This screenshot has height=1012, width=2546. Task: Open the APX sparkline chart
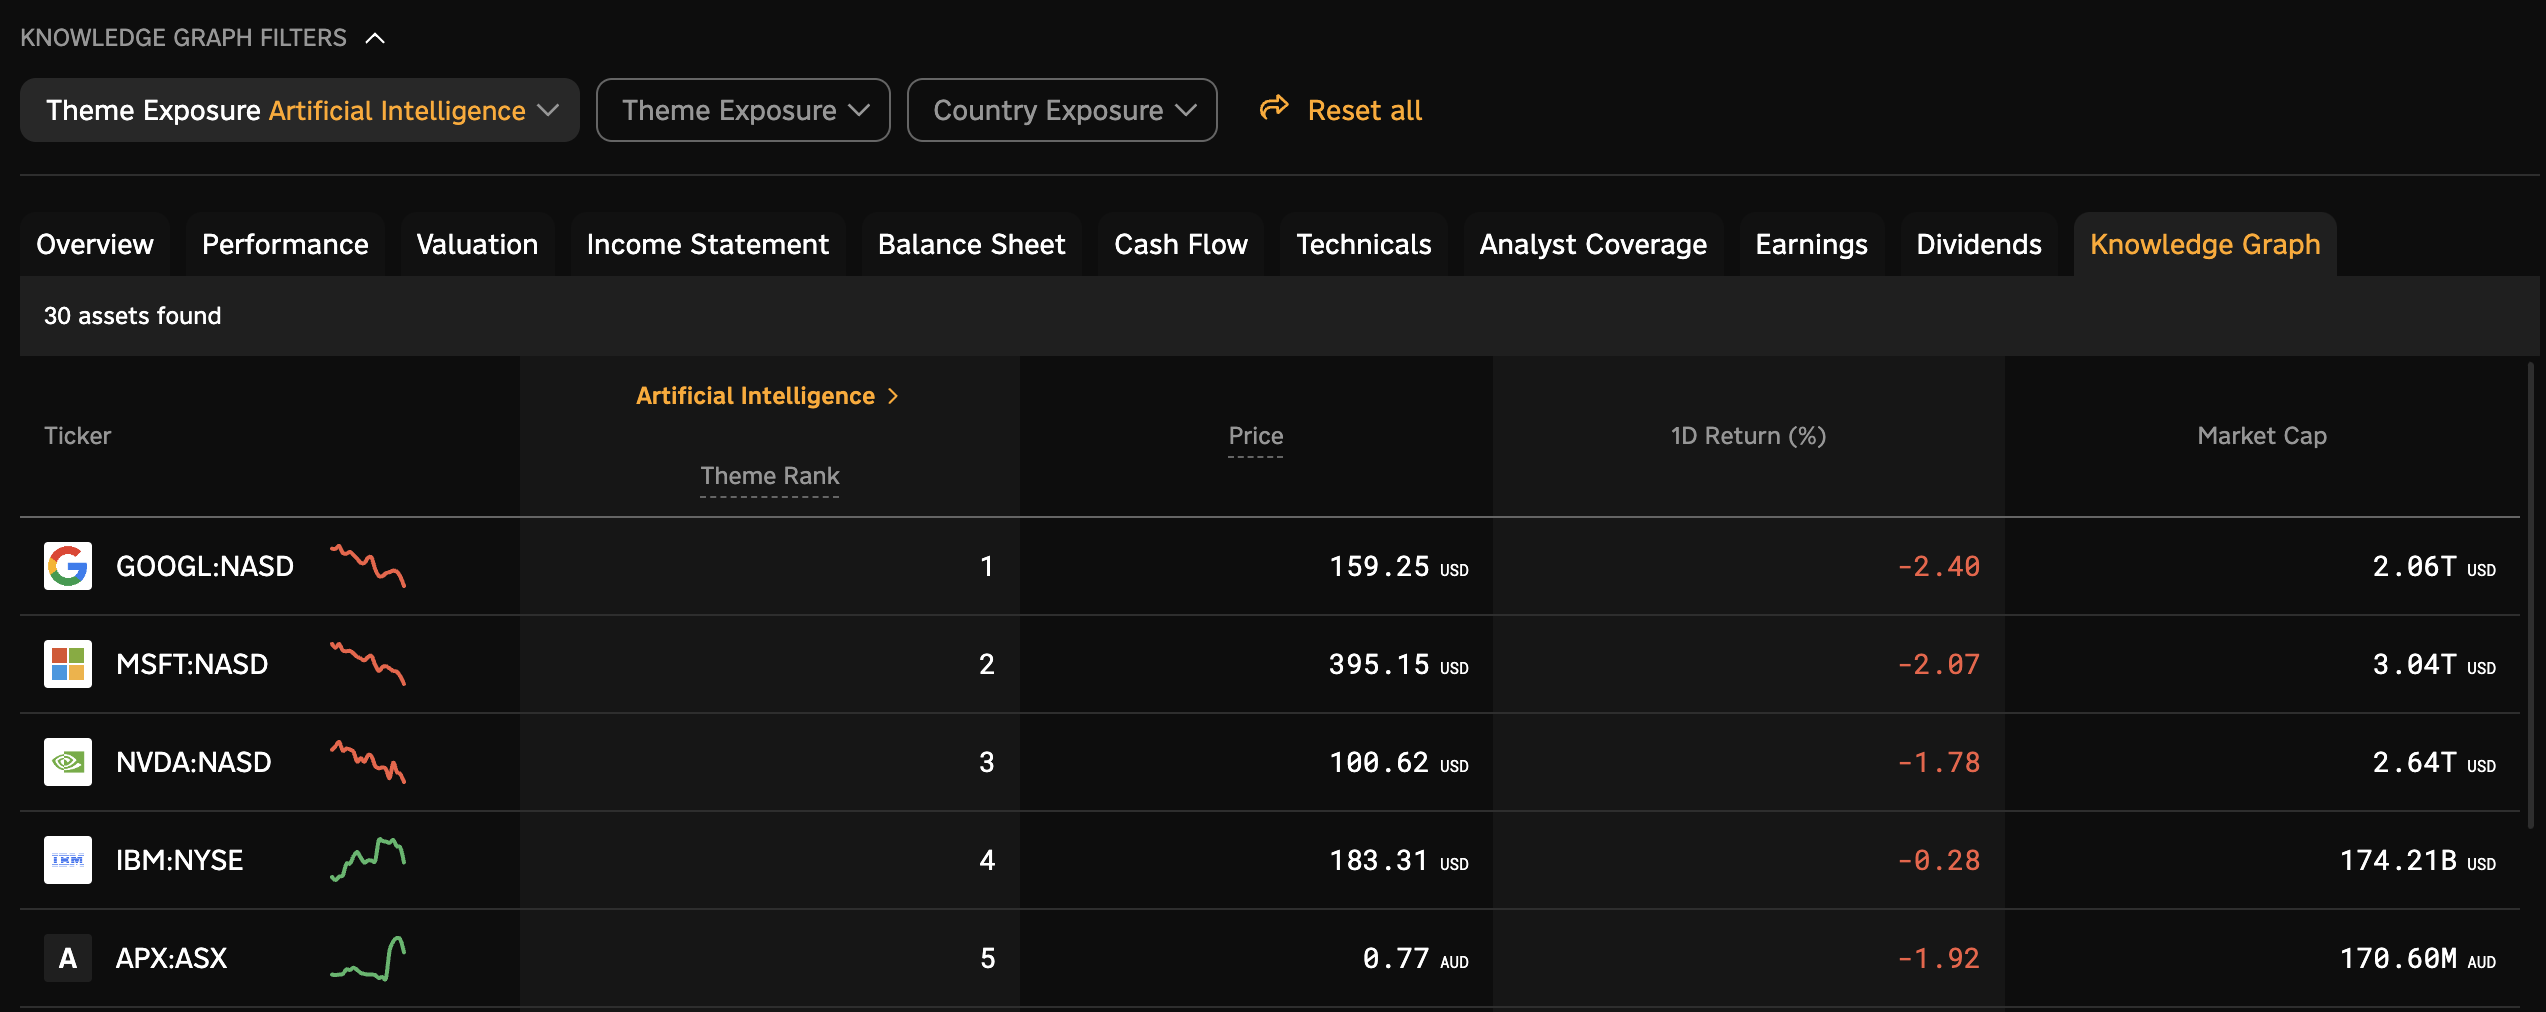368,958
